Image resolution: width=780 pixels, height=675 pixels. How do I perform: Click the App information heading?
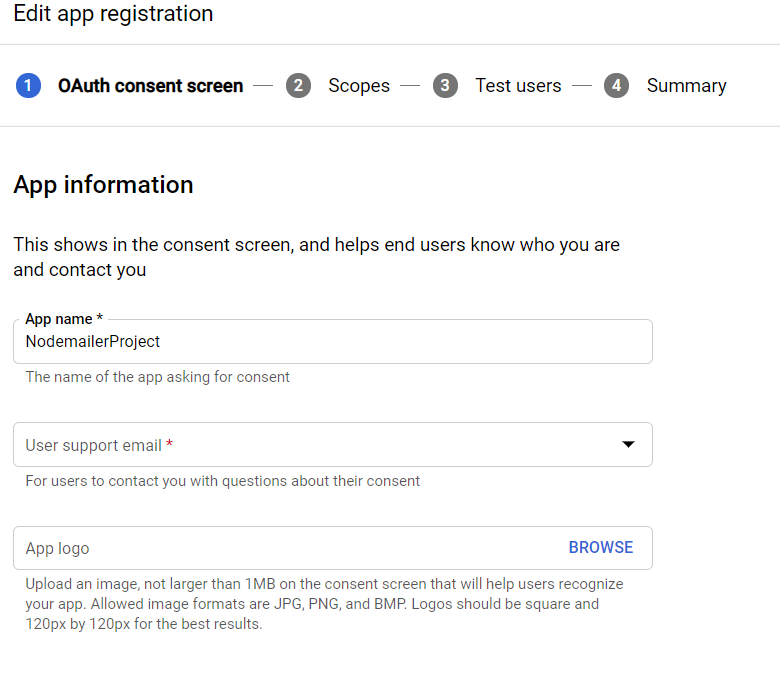[x=103, y=185]
